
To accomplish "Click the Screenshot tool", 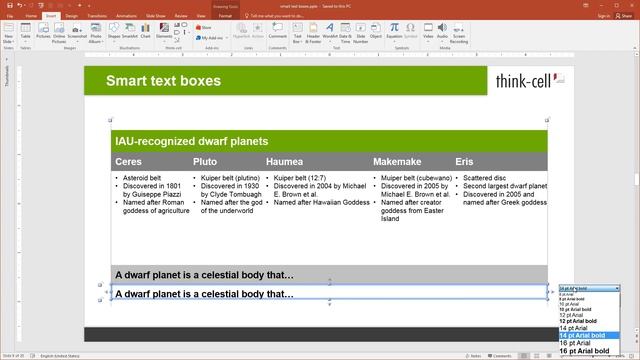I will click(x=77, y=33).
